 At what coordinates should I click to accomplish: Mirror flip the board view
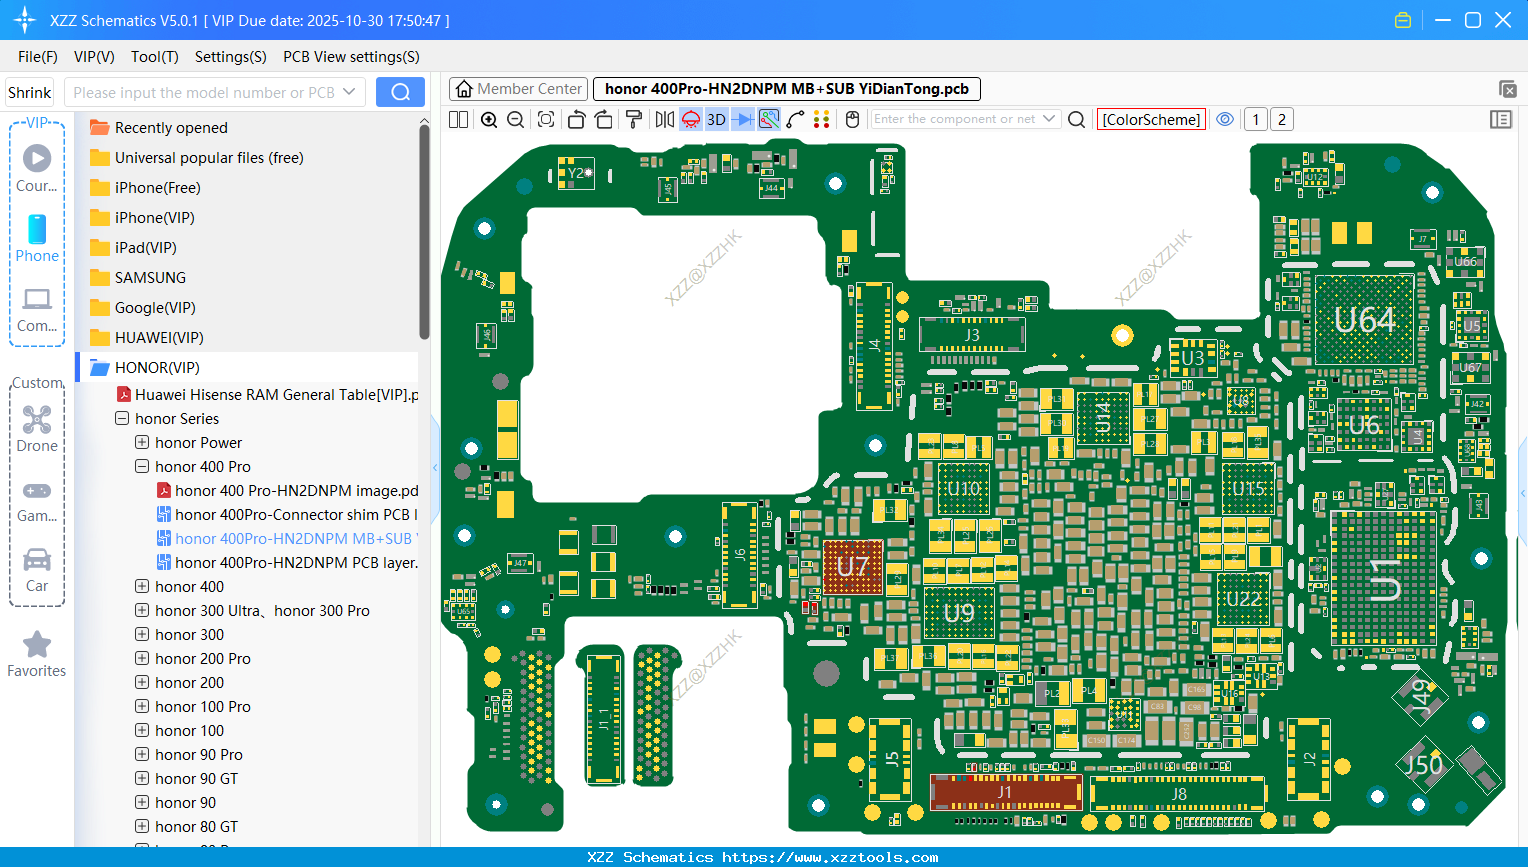click(x=664, y=119)
